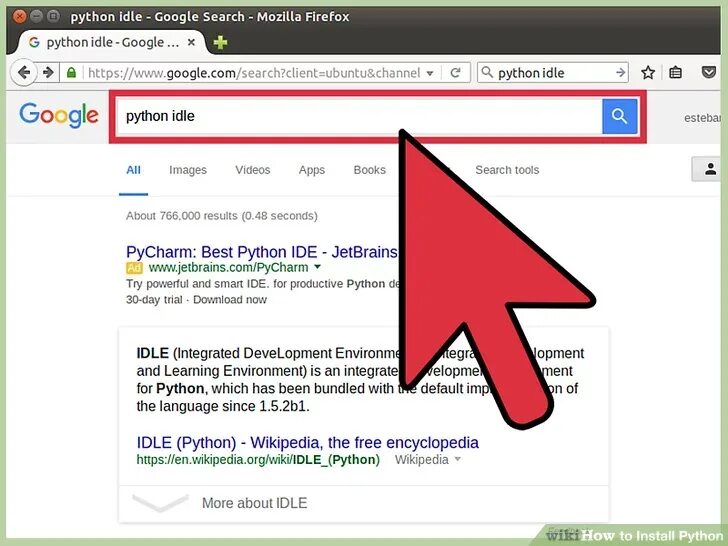The image size is (728, 546).
Task: Switch to the Videos results tab
Action: pos(253,170)
